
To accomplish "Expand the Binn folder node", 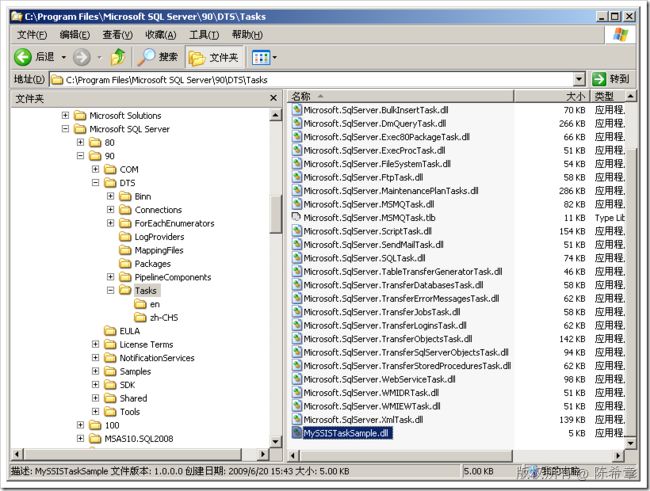I will click(110, 196).
